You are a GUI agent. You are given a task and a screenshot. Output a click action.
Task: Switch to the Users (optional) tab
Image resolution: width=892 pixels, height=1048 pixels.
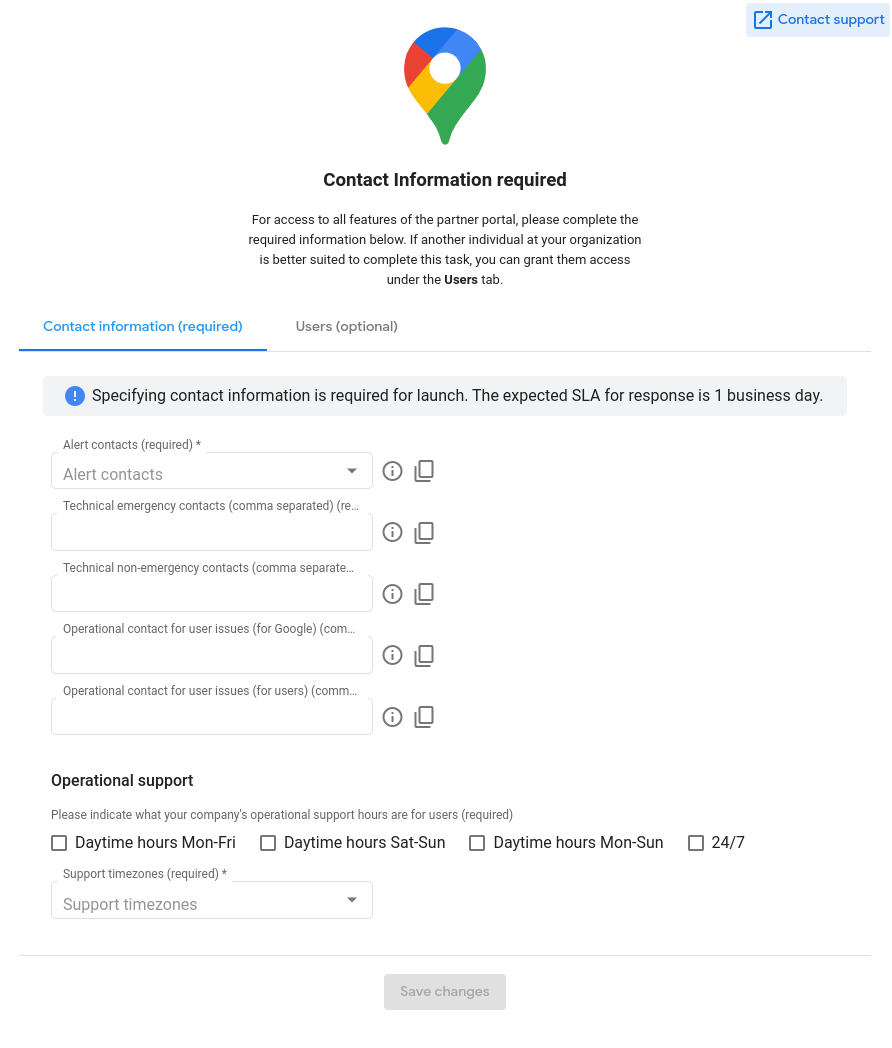[346, 326]
